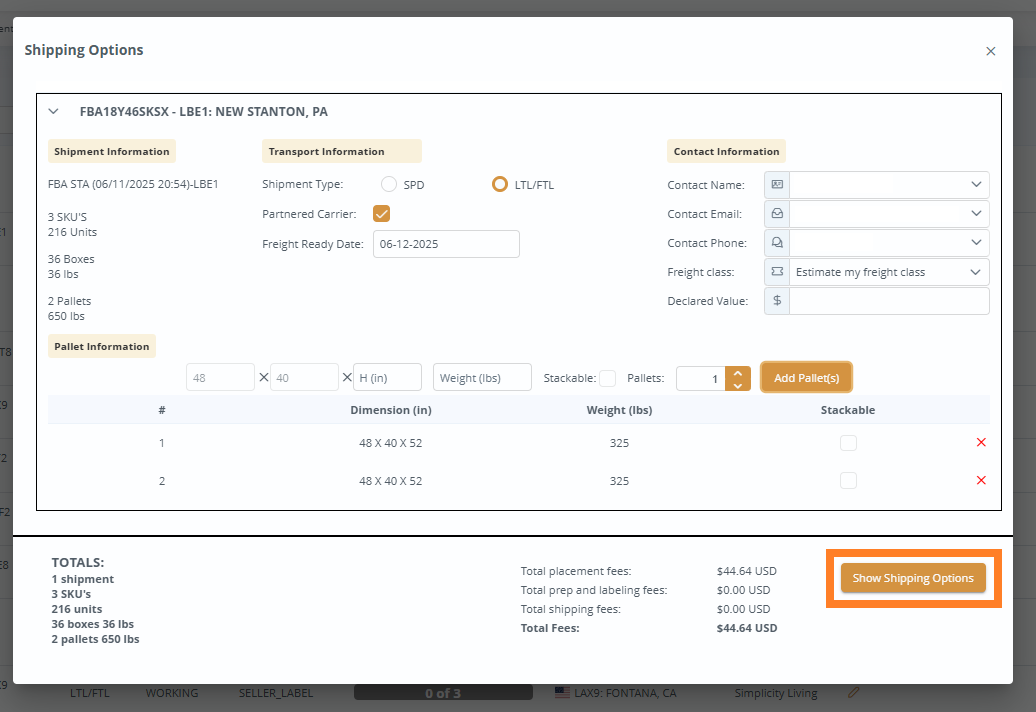The height and width of the screenshot is (712, 1036).
Task: Click the contact name card icon
Action: point(777,185)
